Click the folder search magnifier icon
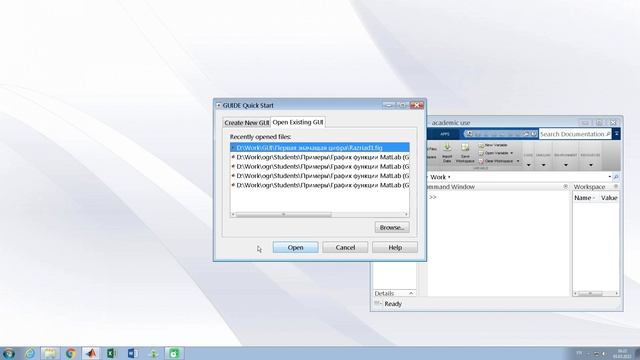640x360 pixels. (x=616, y=177)
